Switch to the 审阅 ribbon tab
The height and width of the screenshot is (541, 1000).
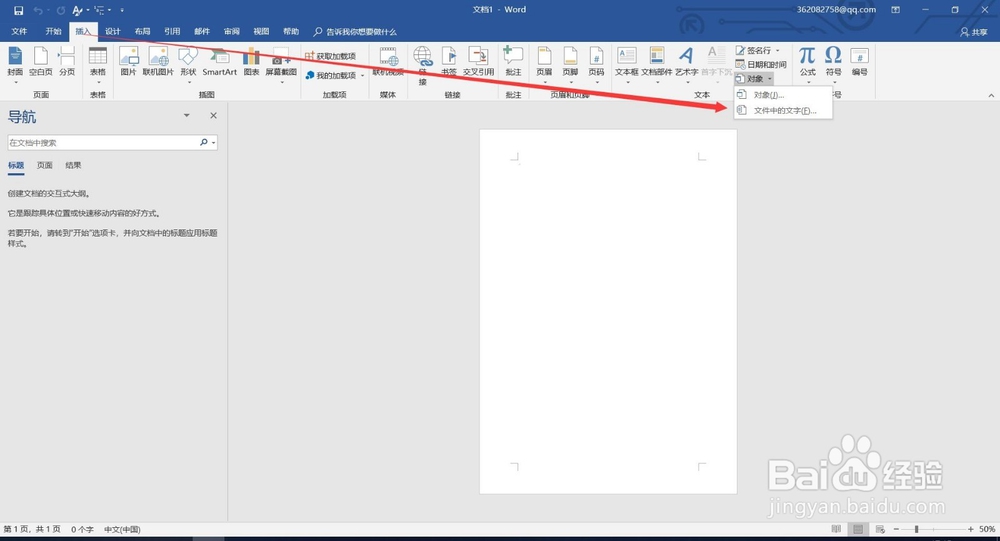(232, 31)
